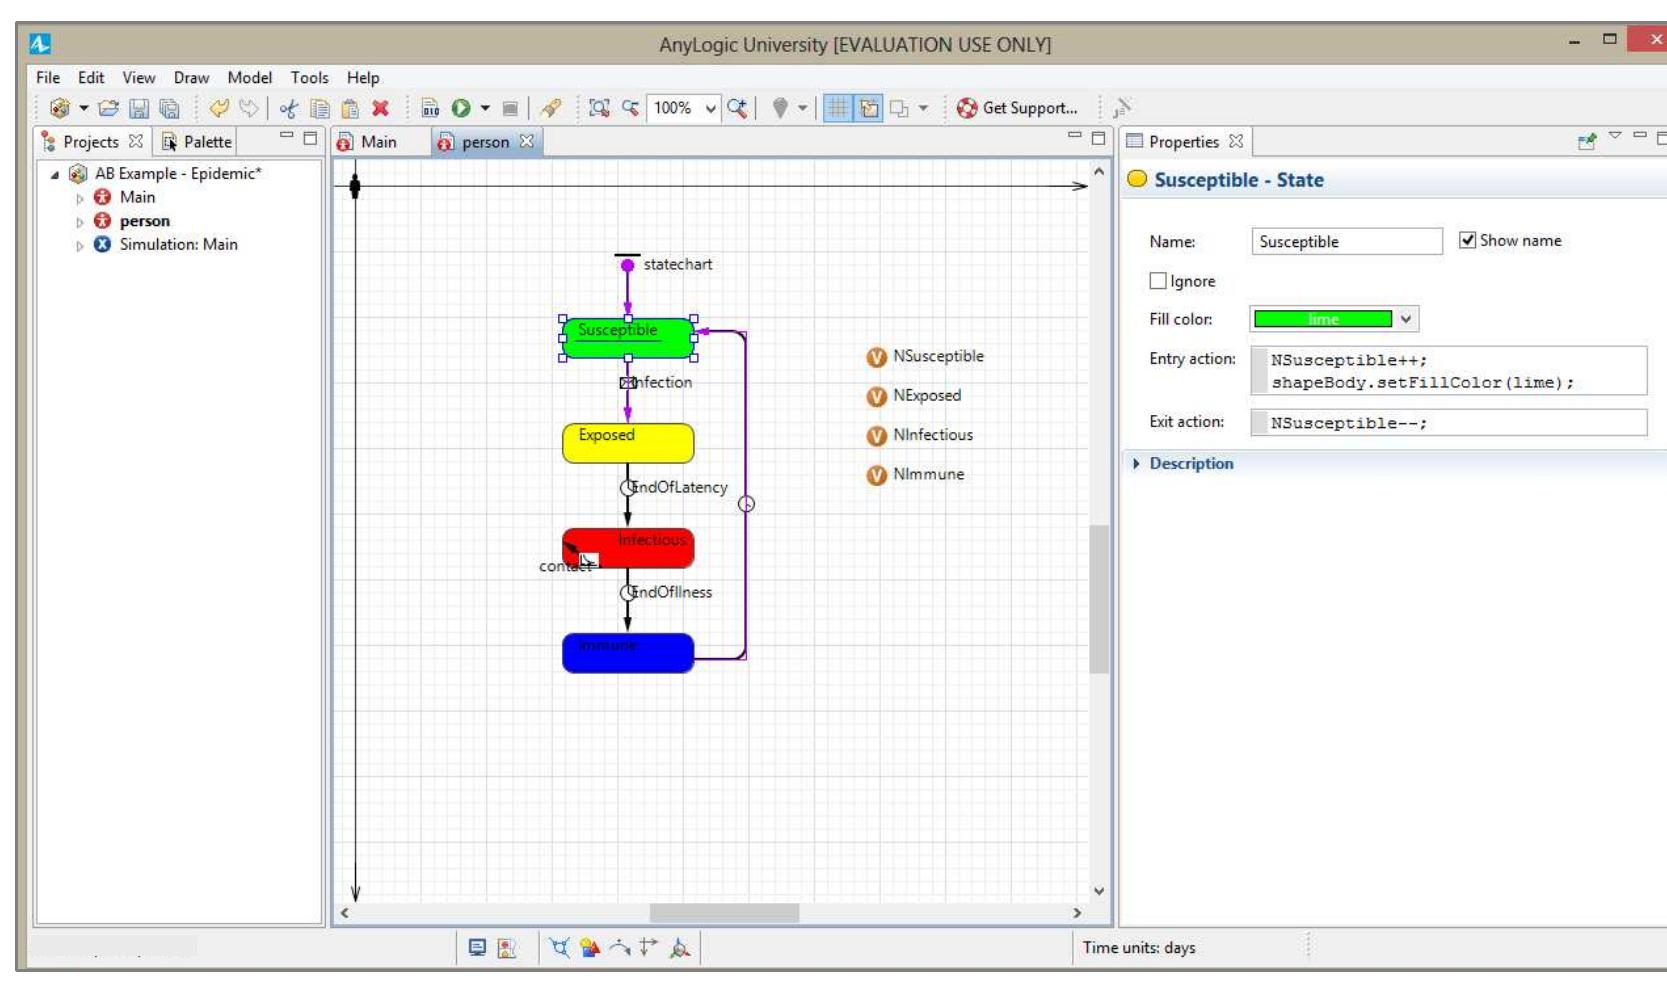
Task: Click the Name input field containing Susceptible
Action: point(1347,241)
